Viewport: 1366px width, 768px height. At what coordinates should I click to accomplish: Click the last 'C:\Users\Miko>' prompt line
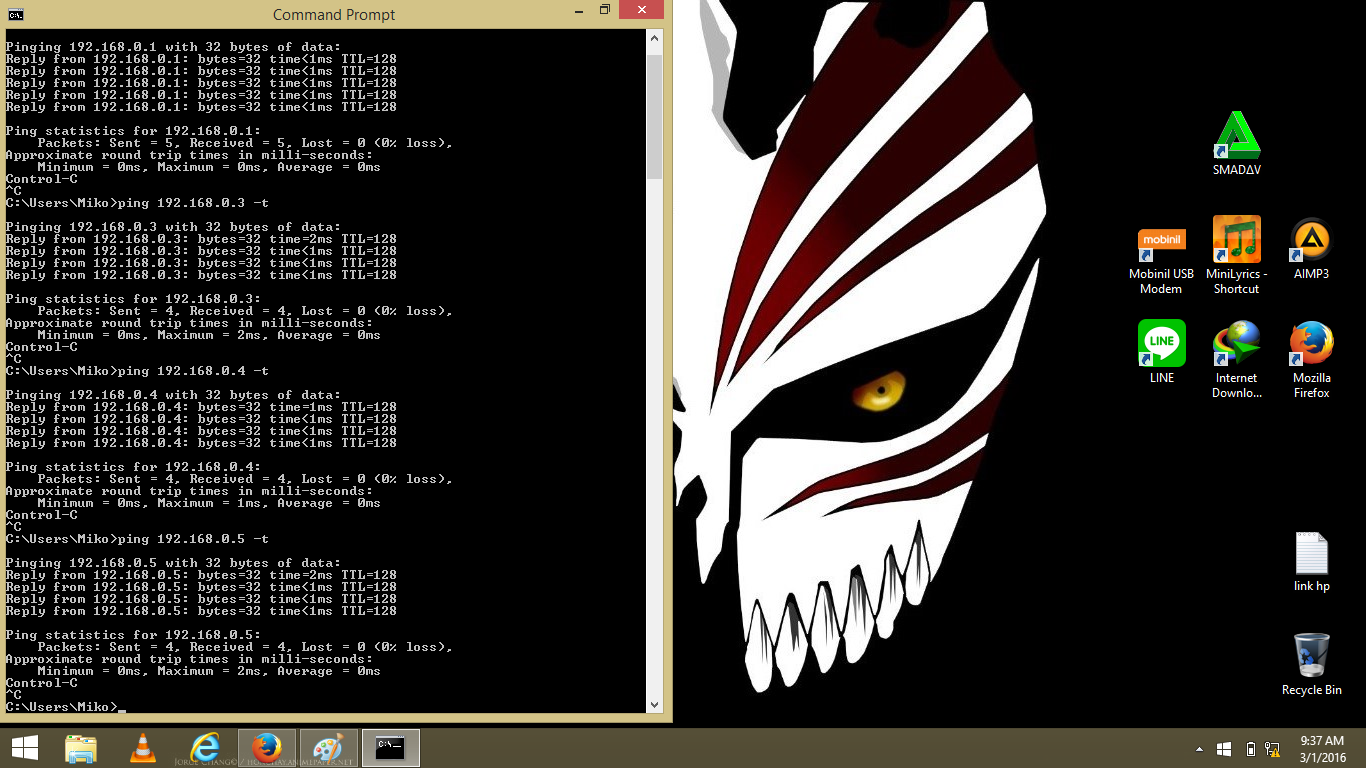pos(61,707)
